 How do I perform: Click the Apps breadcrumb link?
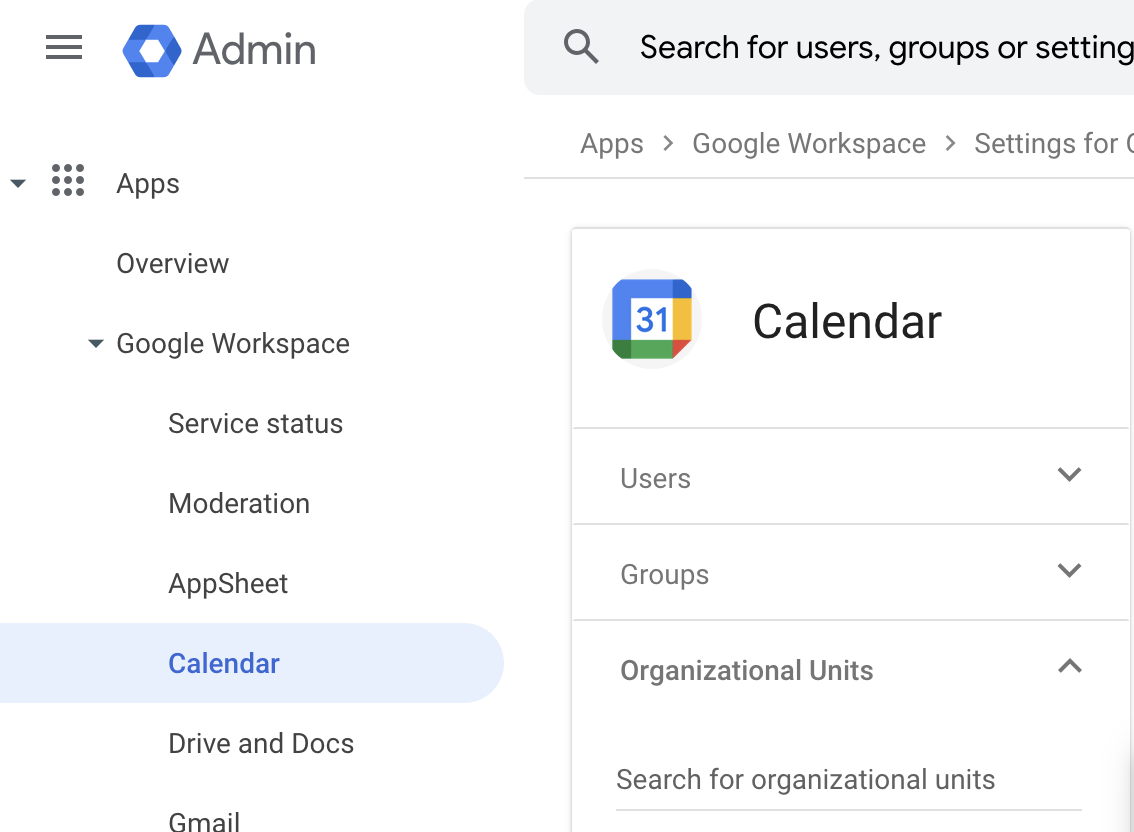click(x=612, y=144)
